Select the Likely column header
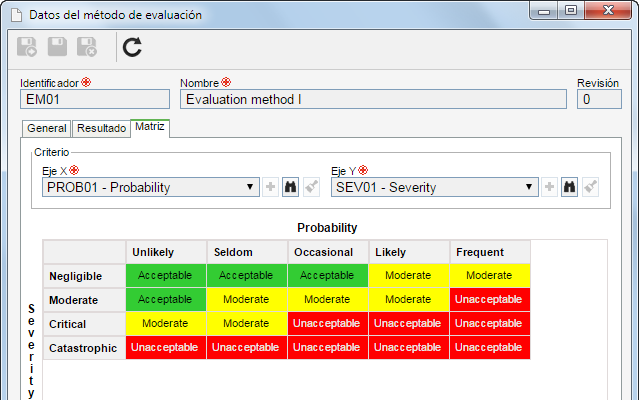This screenshot has height=400, width=639. coord(409,252)
